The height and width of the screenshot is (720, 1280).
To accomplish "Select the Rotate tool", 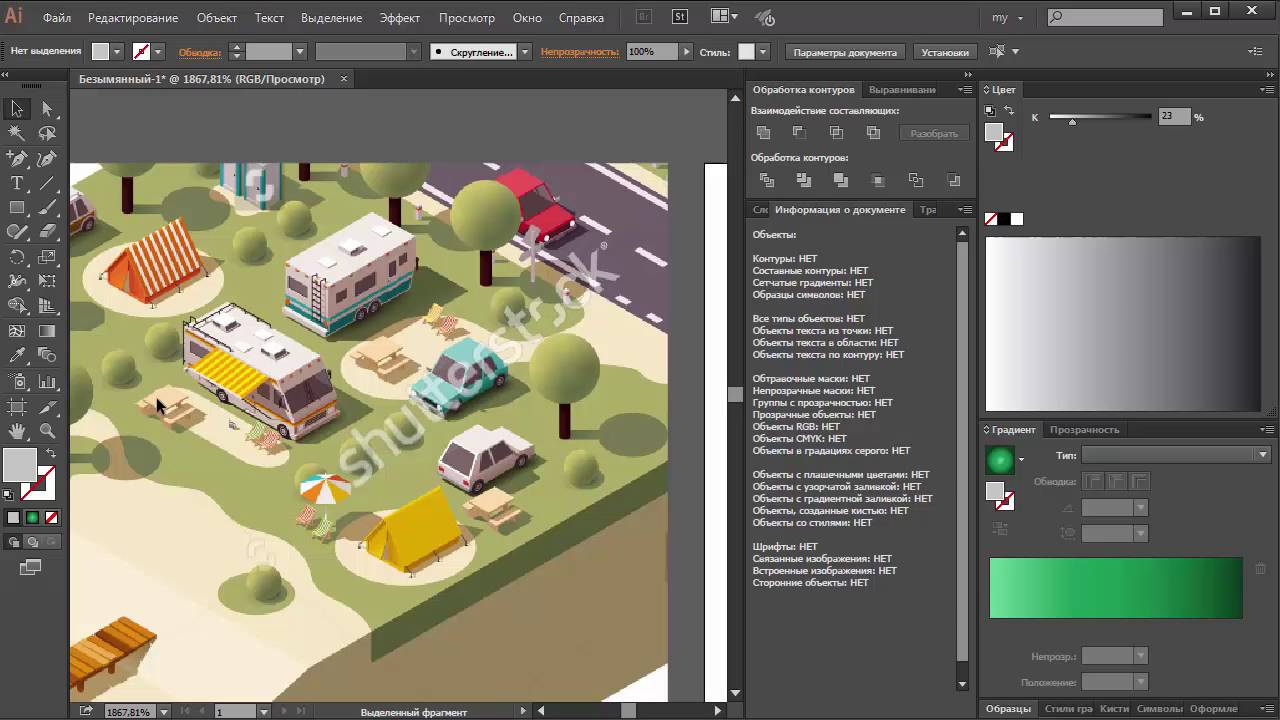I will point(17,257).
